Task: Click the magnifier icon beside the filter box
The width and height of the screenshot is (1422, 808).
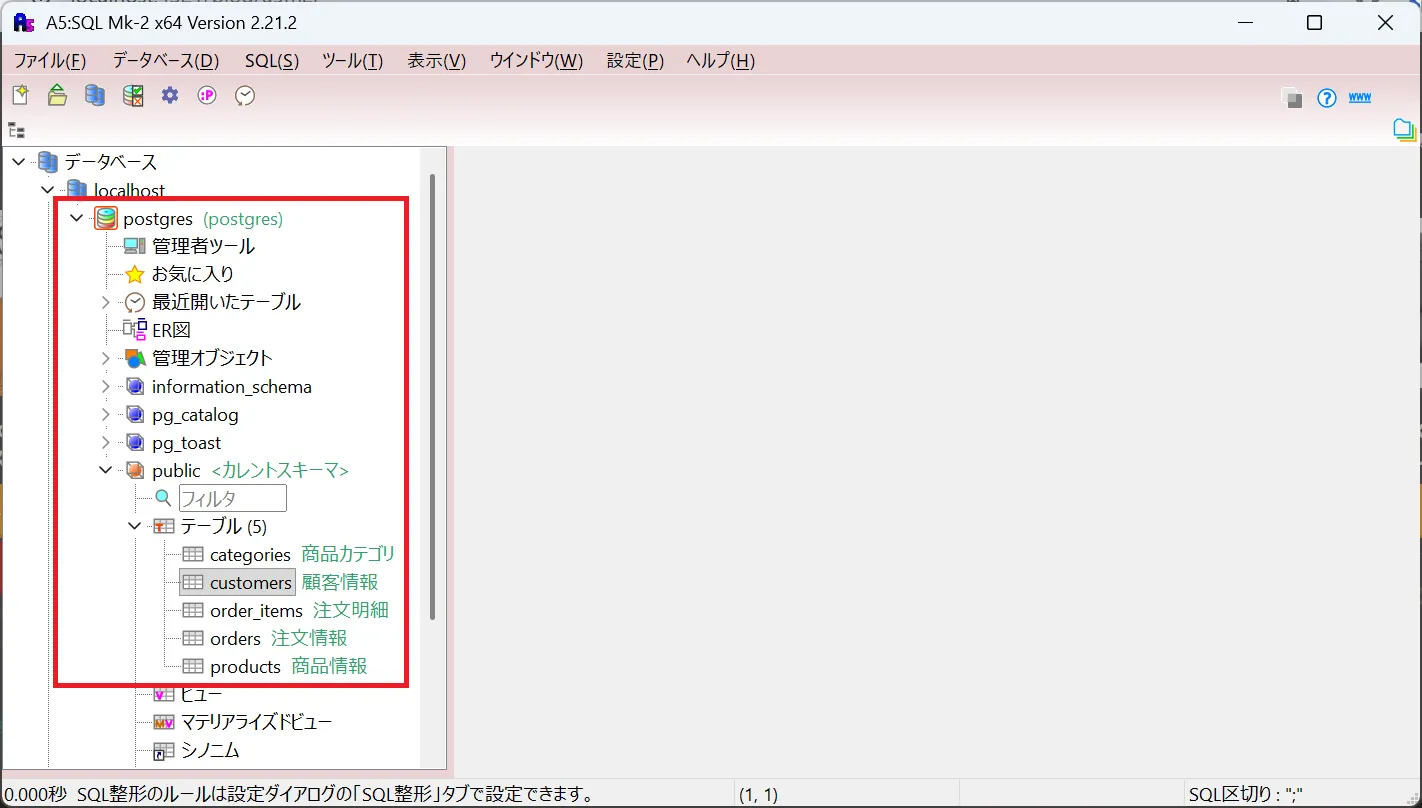Action: point(164,498)
